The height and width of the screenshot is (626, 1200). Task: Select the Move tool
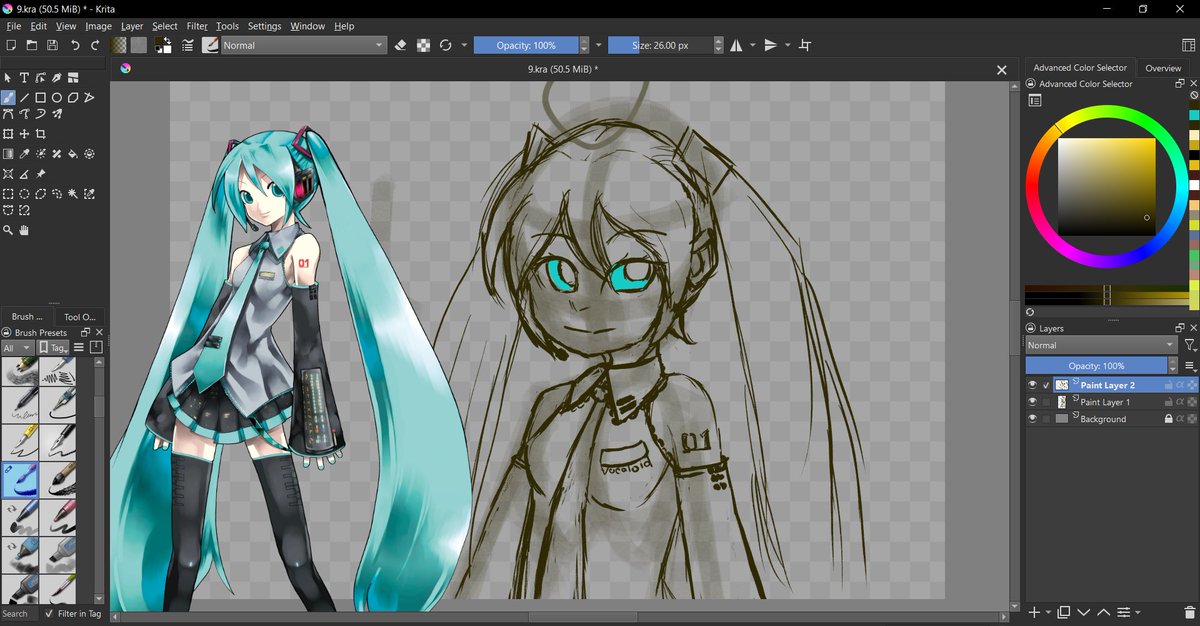[x=24, y=133]
